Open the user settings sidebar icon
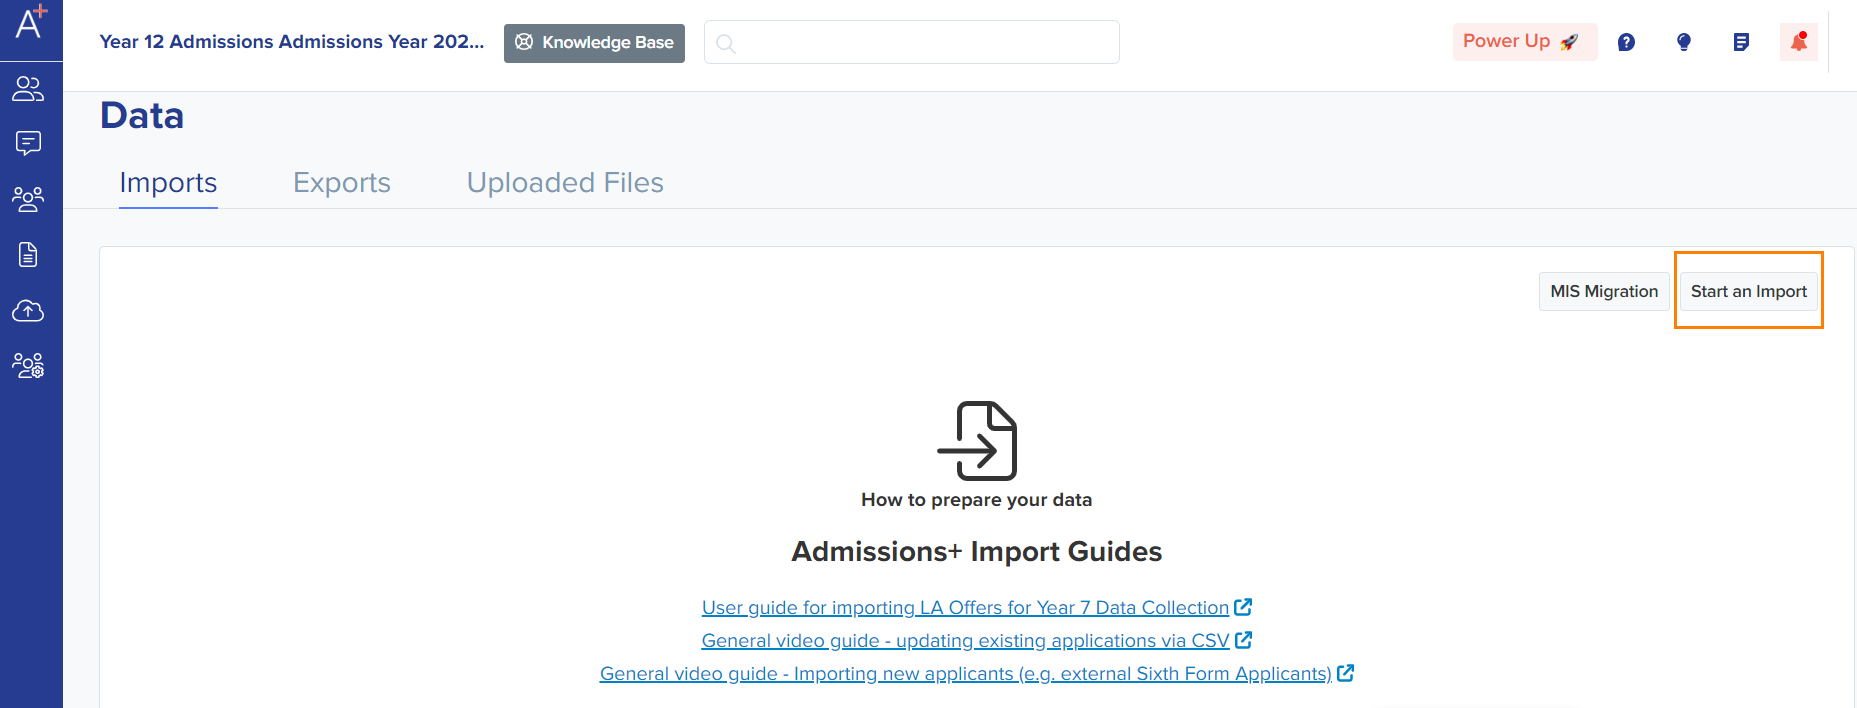The image size is (1857, 708). pos(28,365)
